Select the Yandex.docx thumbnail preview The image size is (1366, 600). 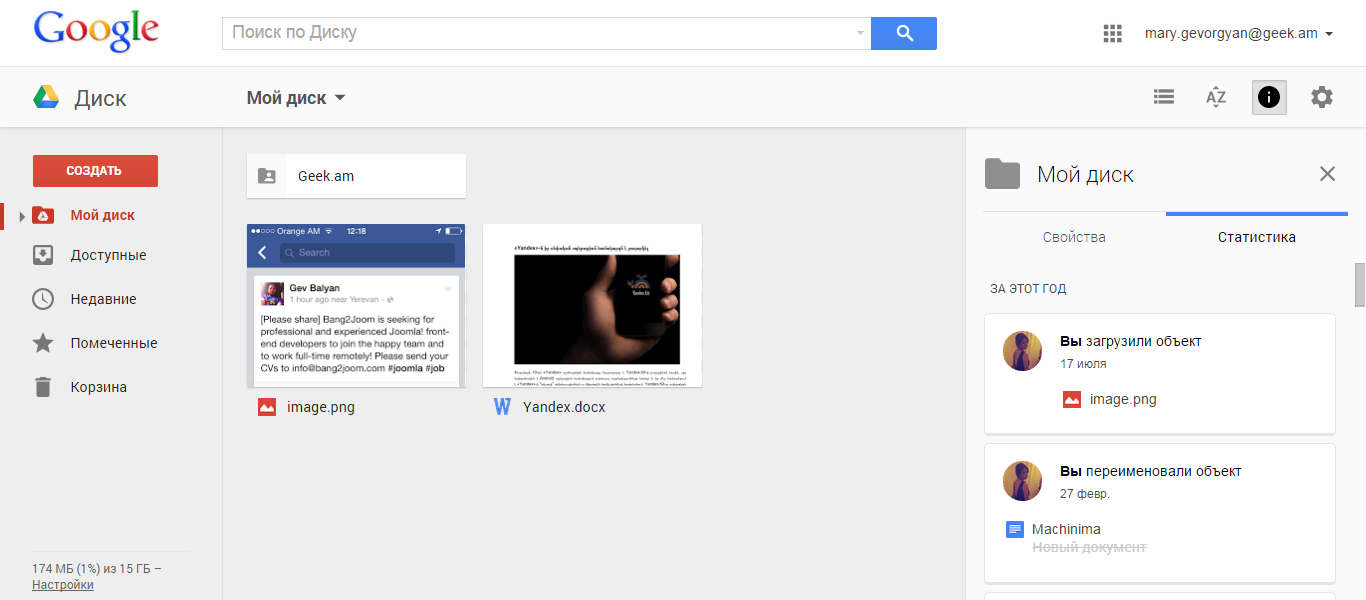[592, 305]
